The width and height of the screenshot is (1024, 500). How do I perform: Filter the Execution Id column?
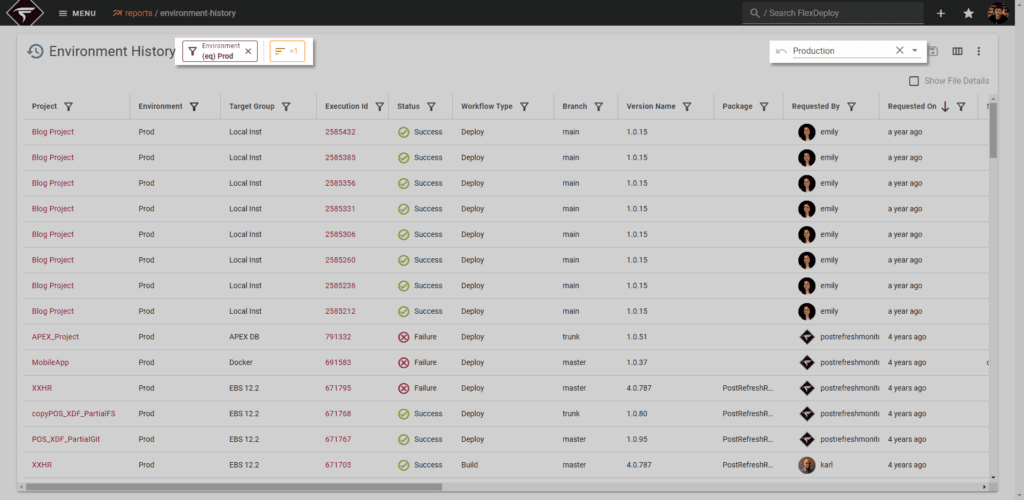[379, 106]
